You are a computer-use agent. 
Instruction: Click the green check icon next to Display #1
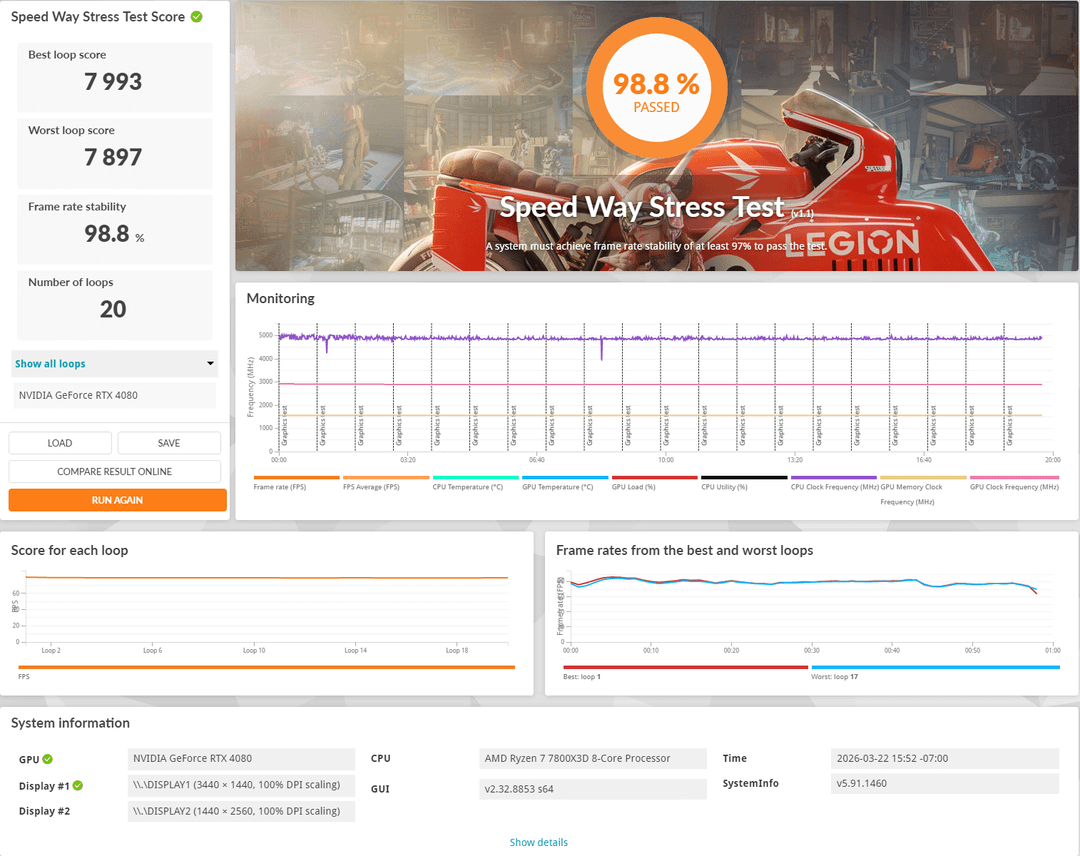(78, 785)
